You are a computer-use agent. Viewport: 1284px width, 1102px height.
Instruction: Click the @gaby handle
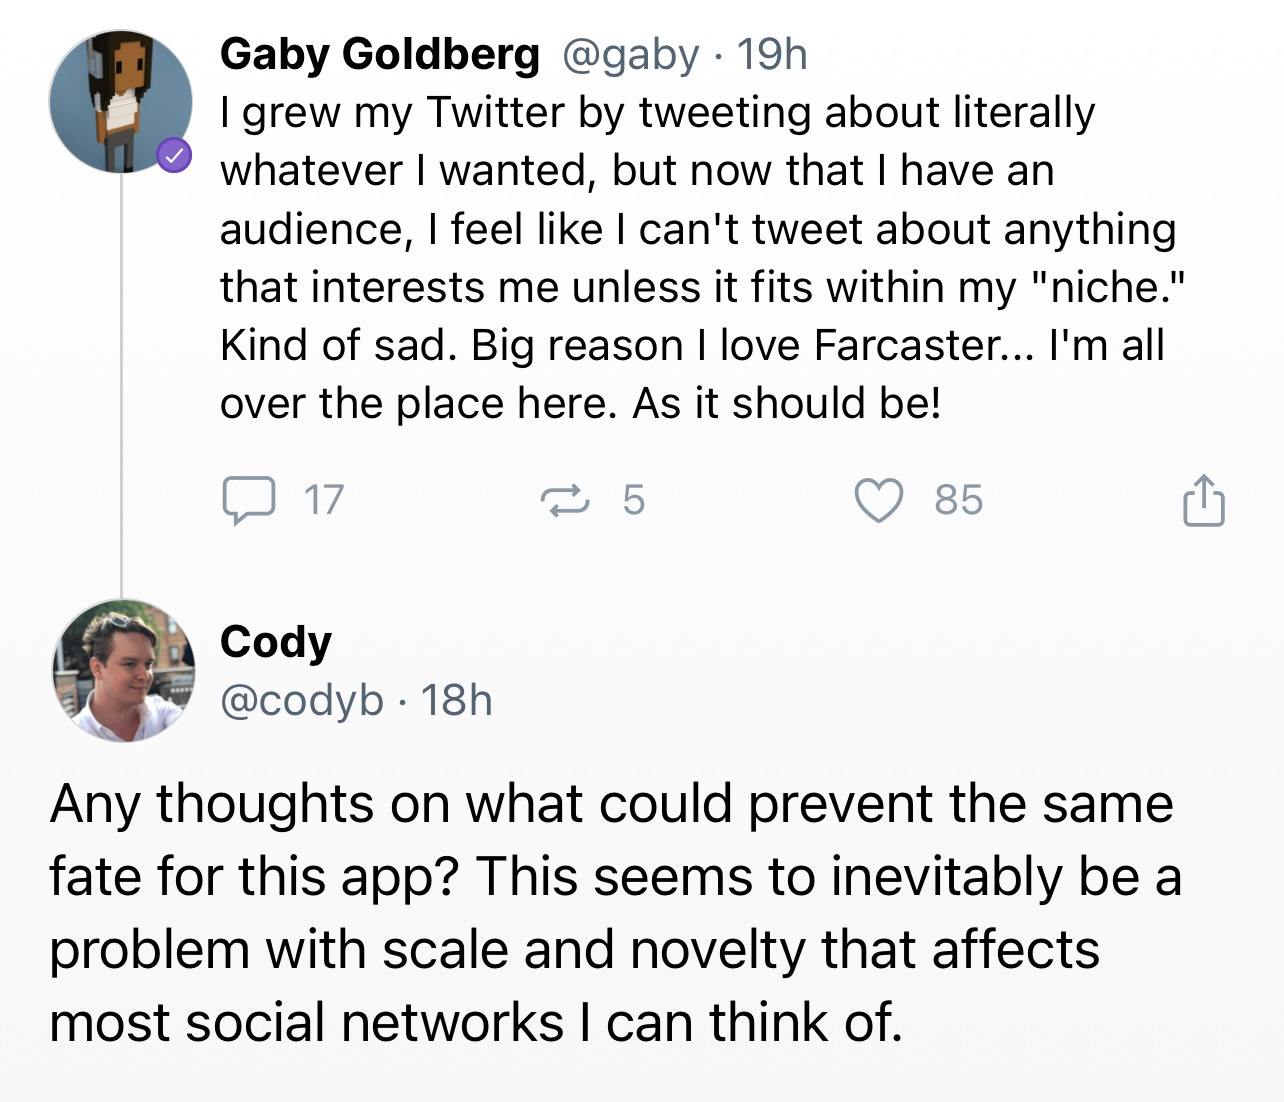pyautogui.click(x=630, y=54)
